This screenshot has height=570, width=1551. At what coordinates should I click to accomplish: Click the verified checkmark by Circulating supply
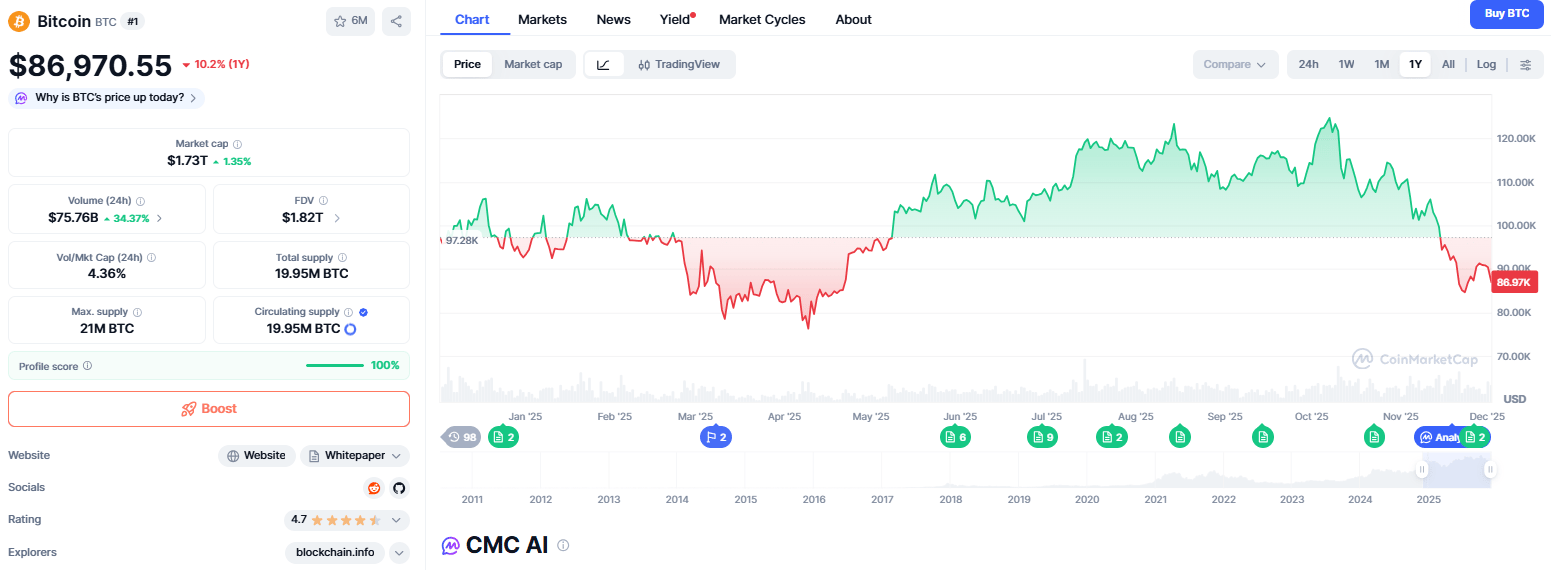coord(363,312)
